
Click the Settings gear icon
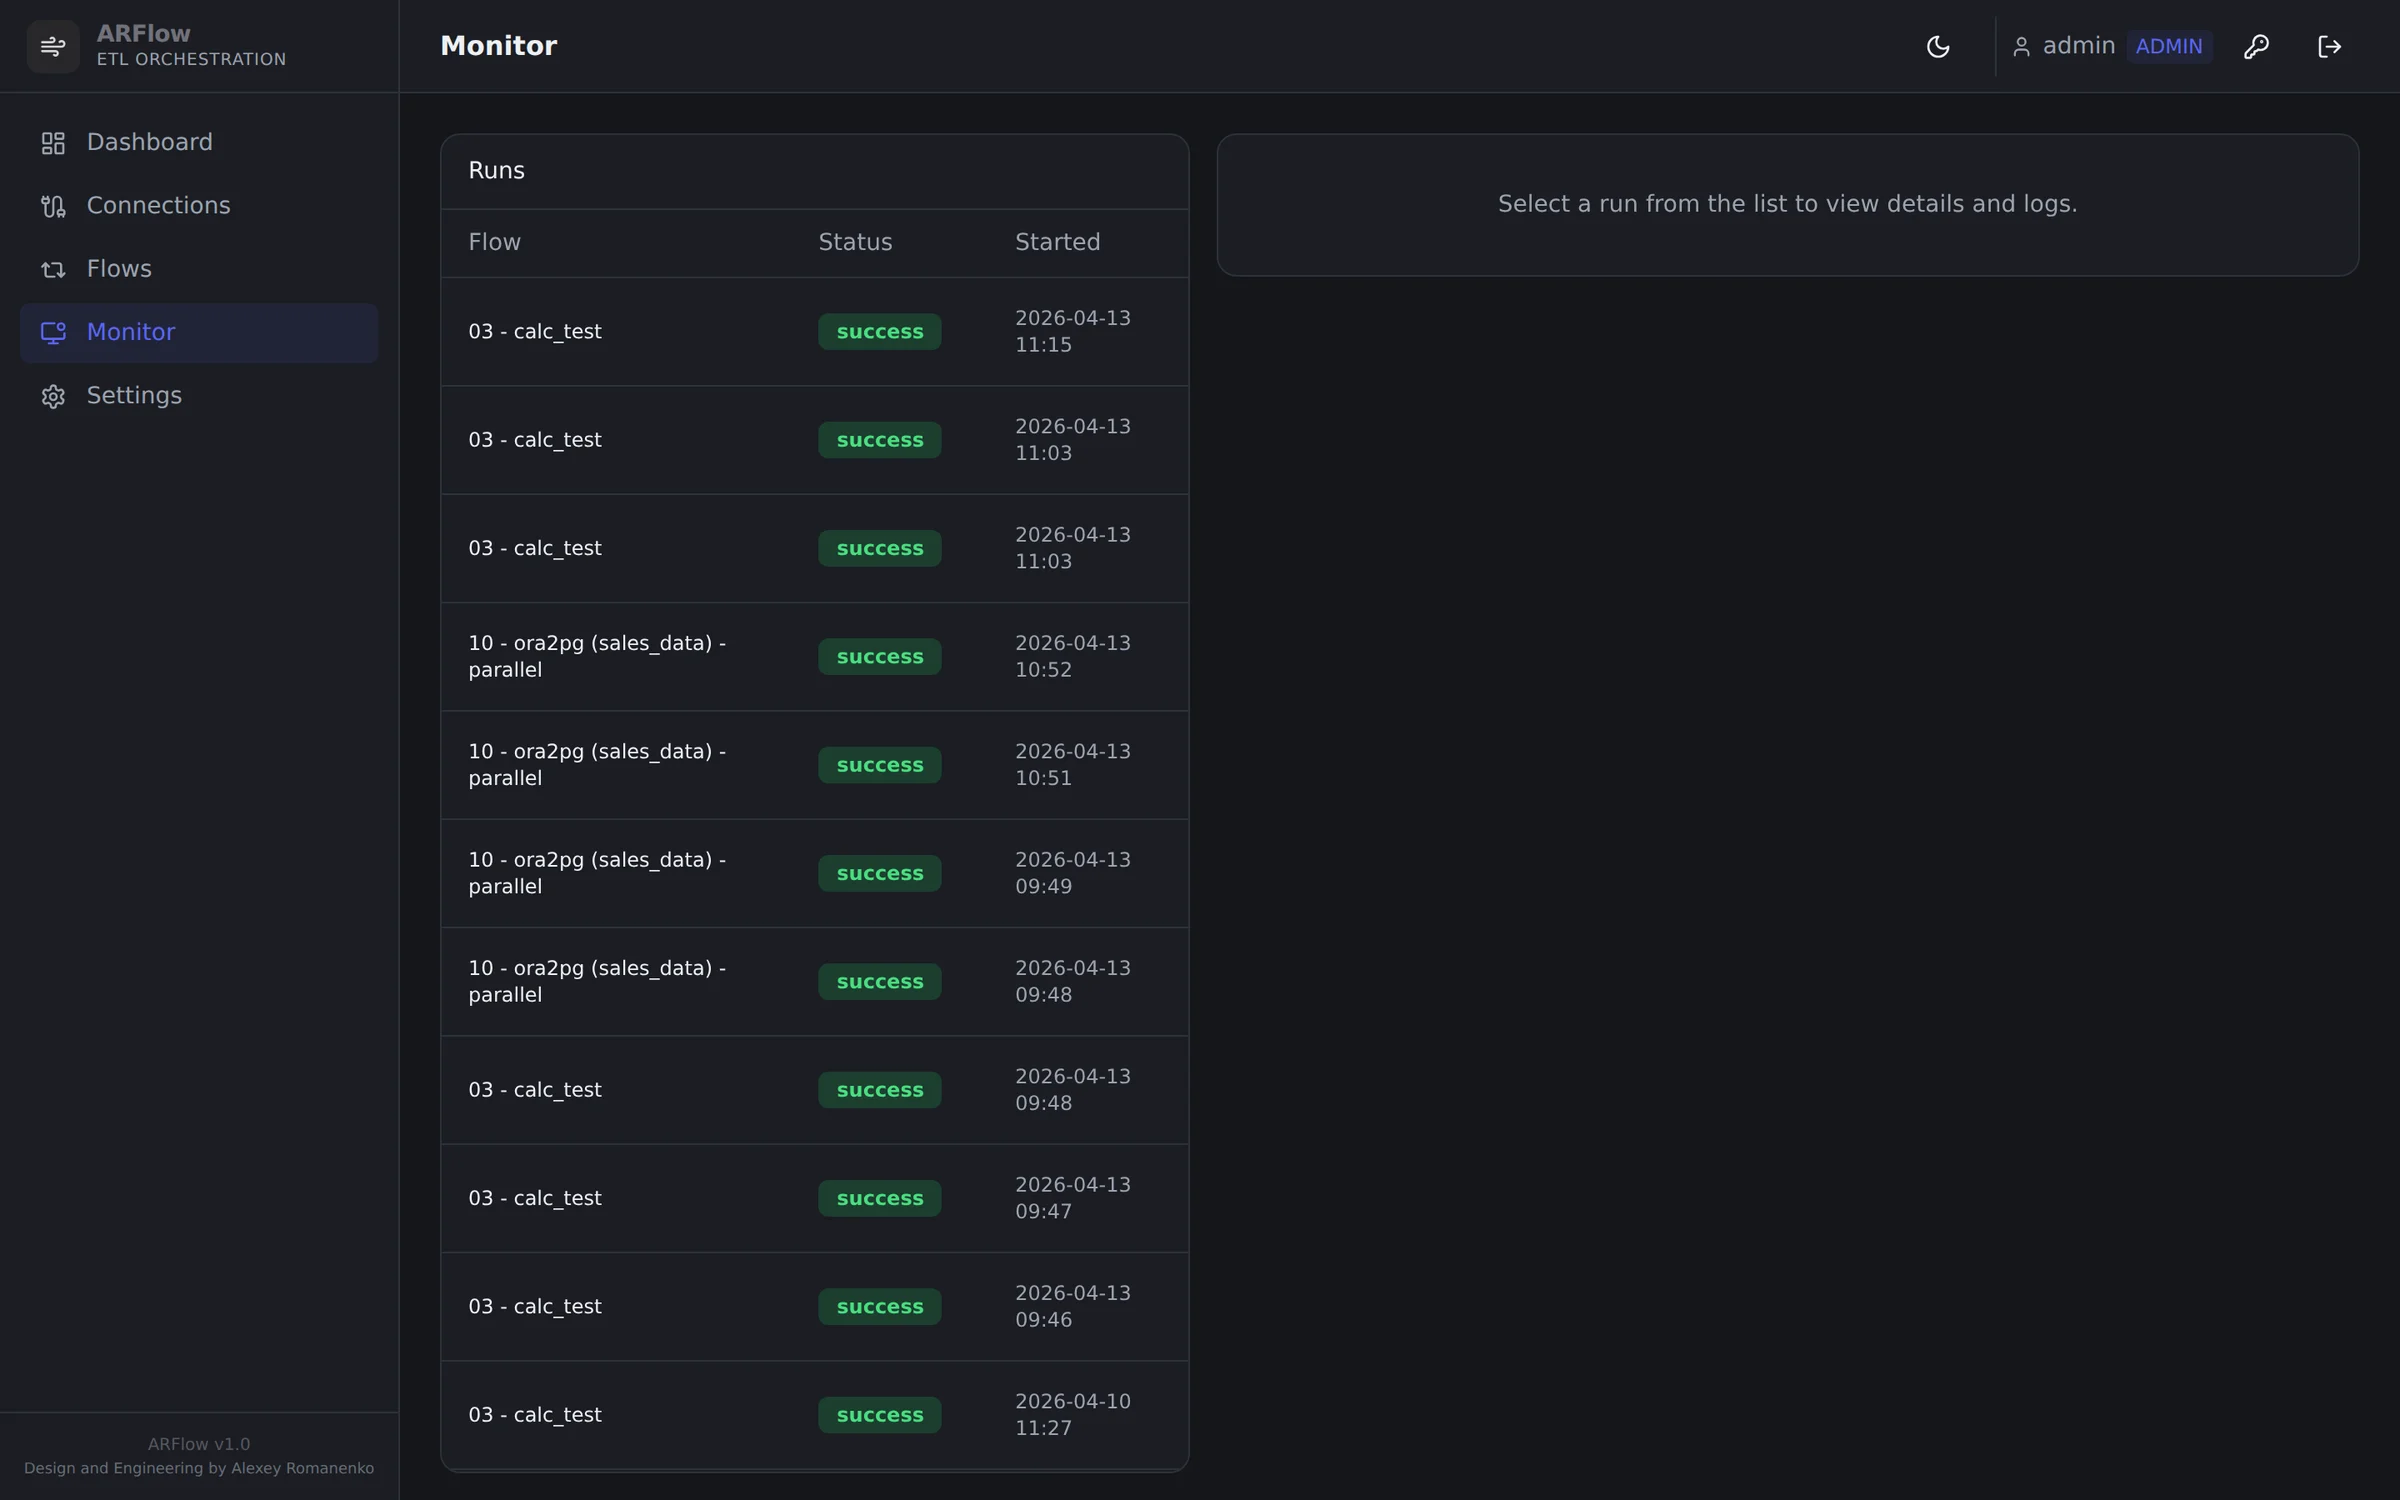pyautogui.click(x=53, y=396)
